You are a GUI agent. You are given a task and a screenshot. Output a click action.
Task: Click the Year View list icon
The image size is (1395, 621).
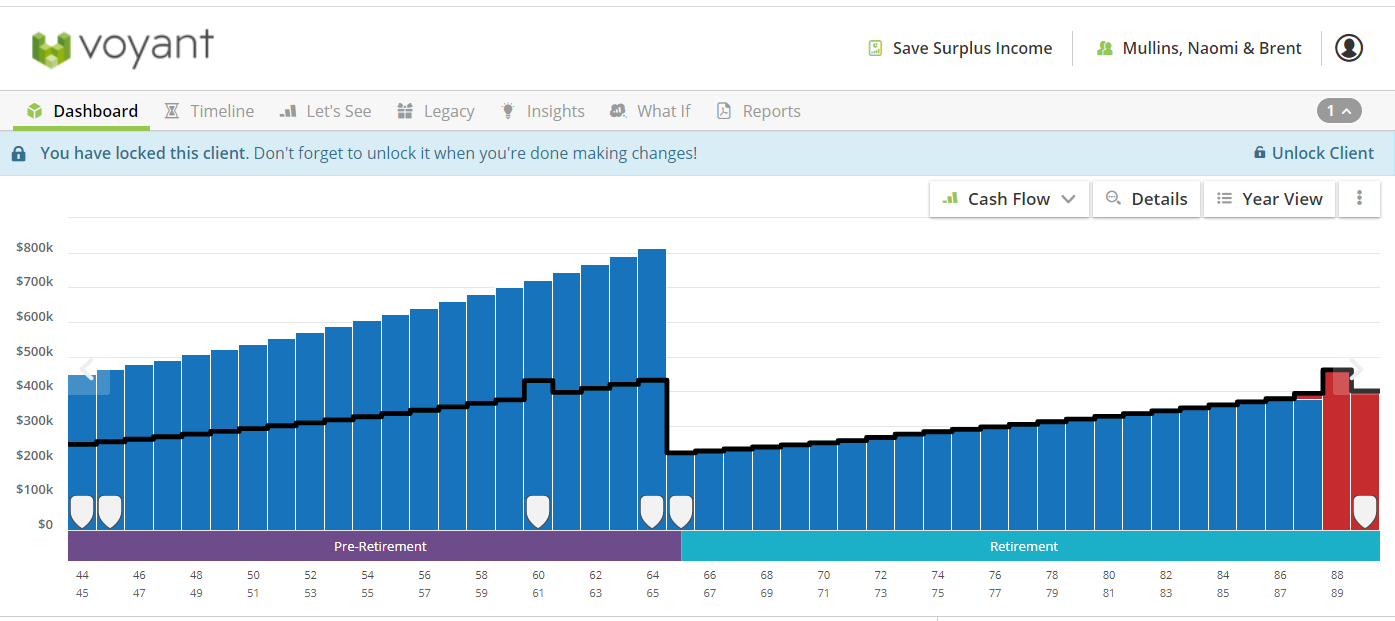[1224, 198]
